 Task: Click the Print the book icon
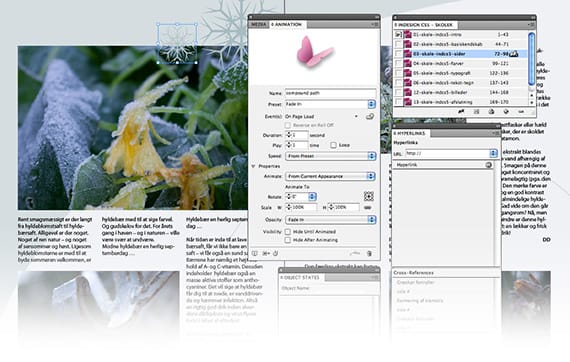coord(491,112)
